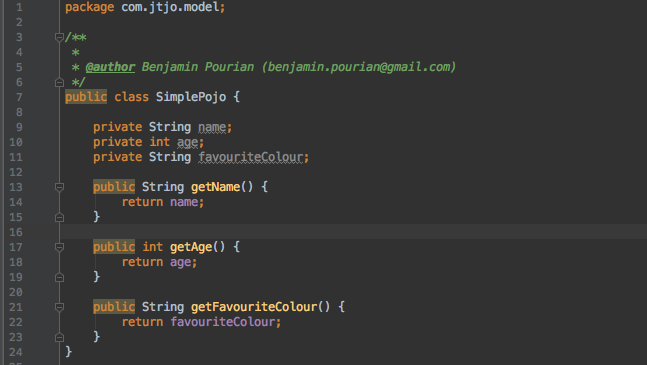647x365 pixels.
Task: Place cursor on empty highlighted line 16
Action: click(x=354, y=232)
